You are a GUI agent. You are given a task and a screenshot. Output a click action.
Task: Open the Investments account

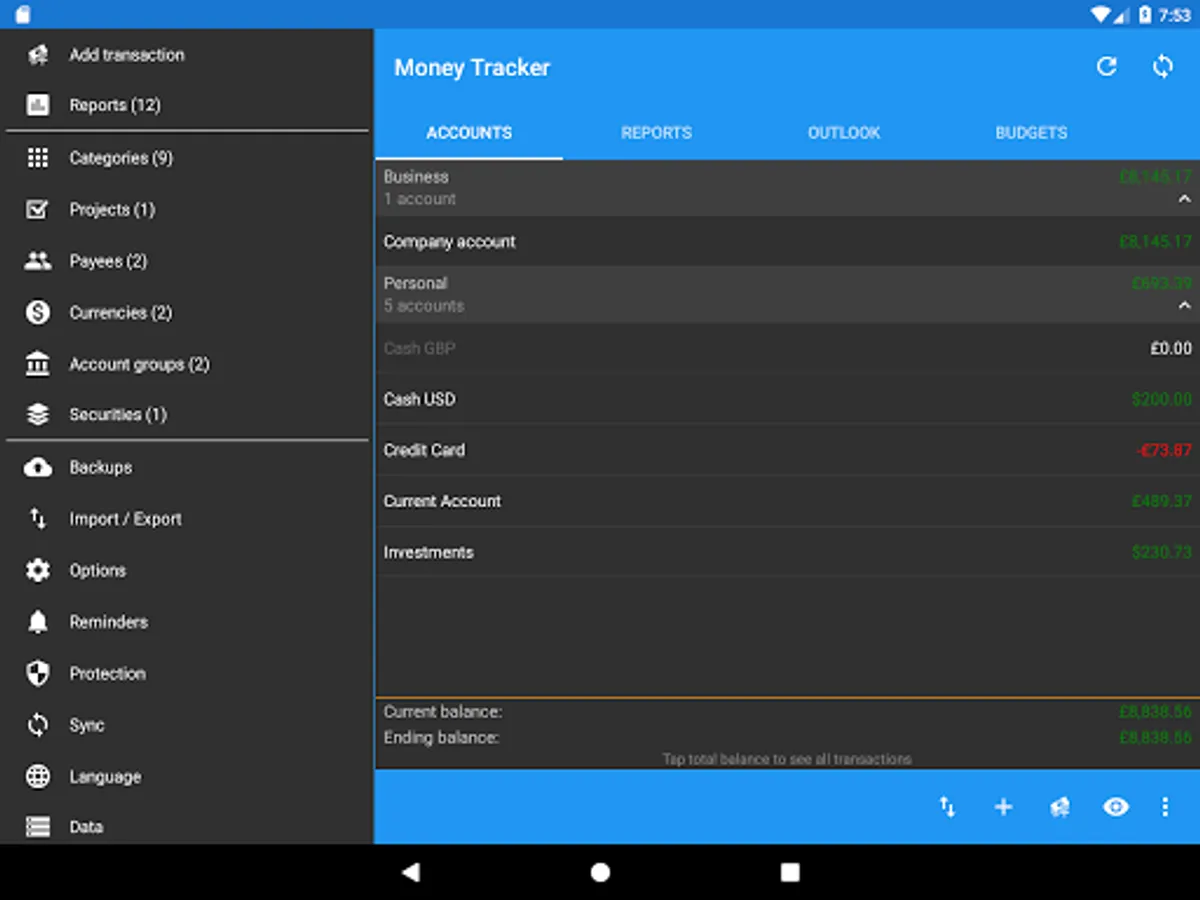tap(788, 552)
